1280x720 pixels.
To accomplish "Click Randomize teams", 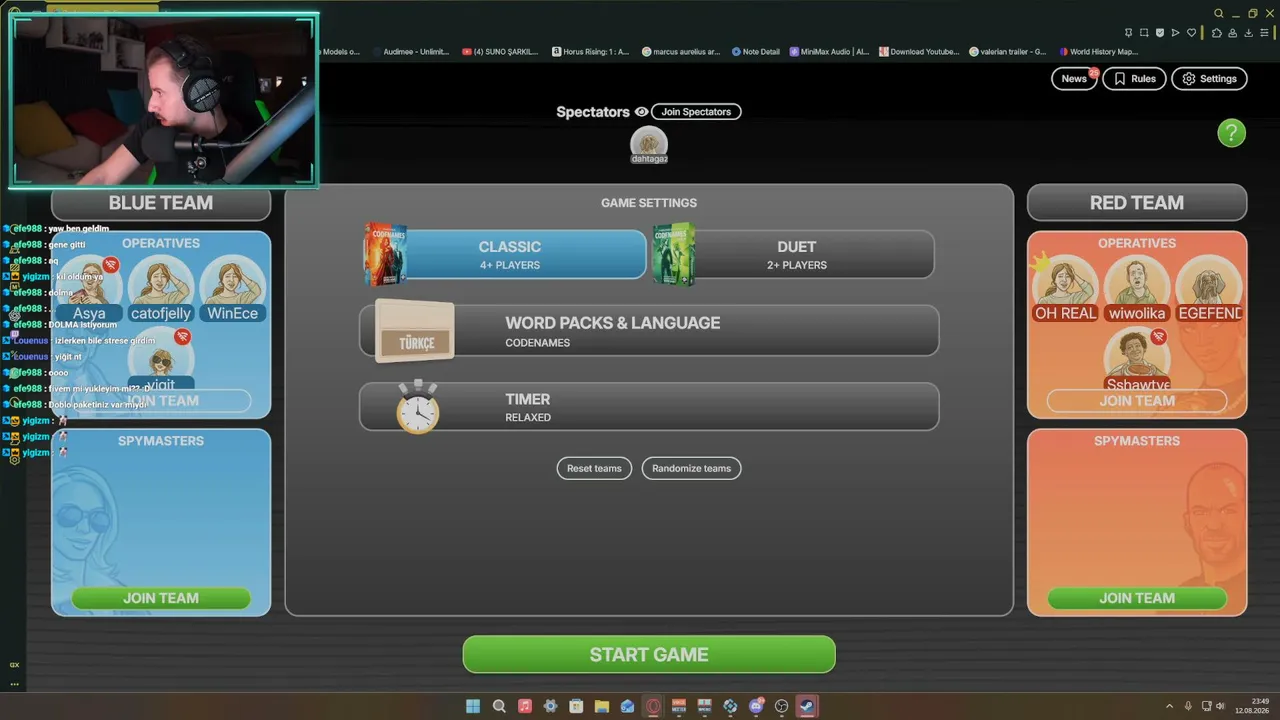I will coord(691,468).
